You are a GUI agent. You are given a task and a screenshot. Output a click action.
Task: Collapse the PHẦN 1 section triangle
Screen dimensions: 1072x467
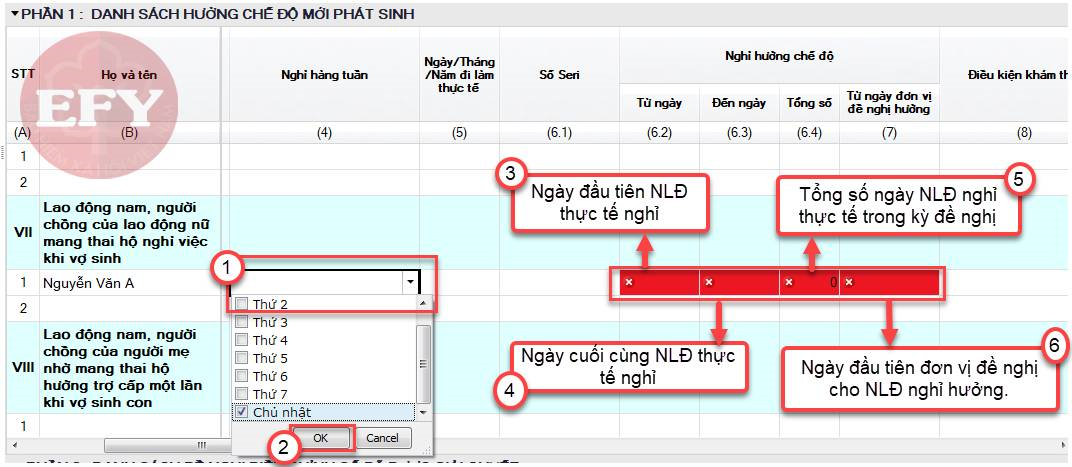pos(14,14)
